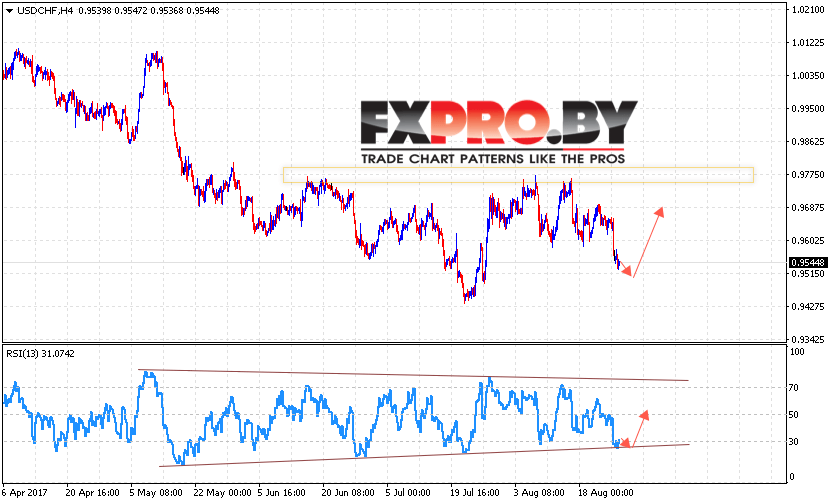Click RSI scale level 30

(x=794, y=441)
